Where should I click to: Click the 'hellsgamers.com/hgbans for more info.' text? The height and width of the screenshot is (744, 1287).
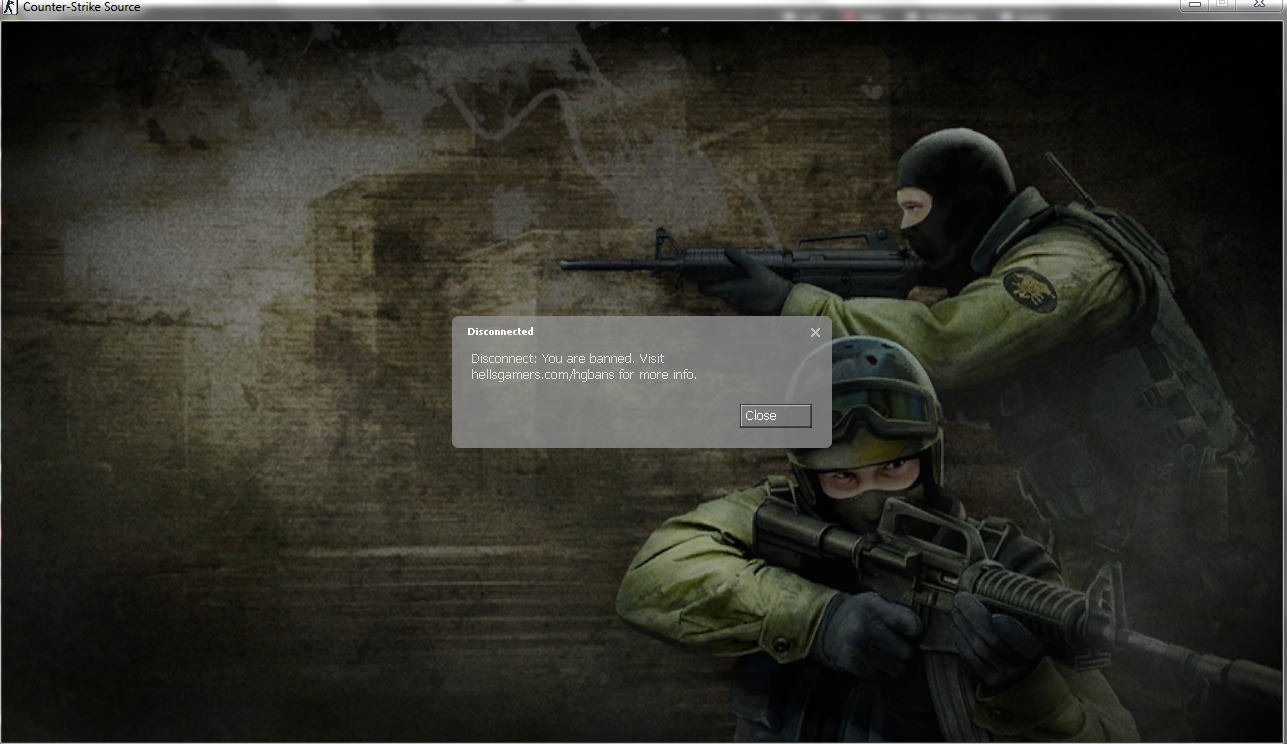coord(584,375)
